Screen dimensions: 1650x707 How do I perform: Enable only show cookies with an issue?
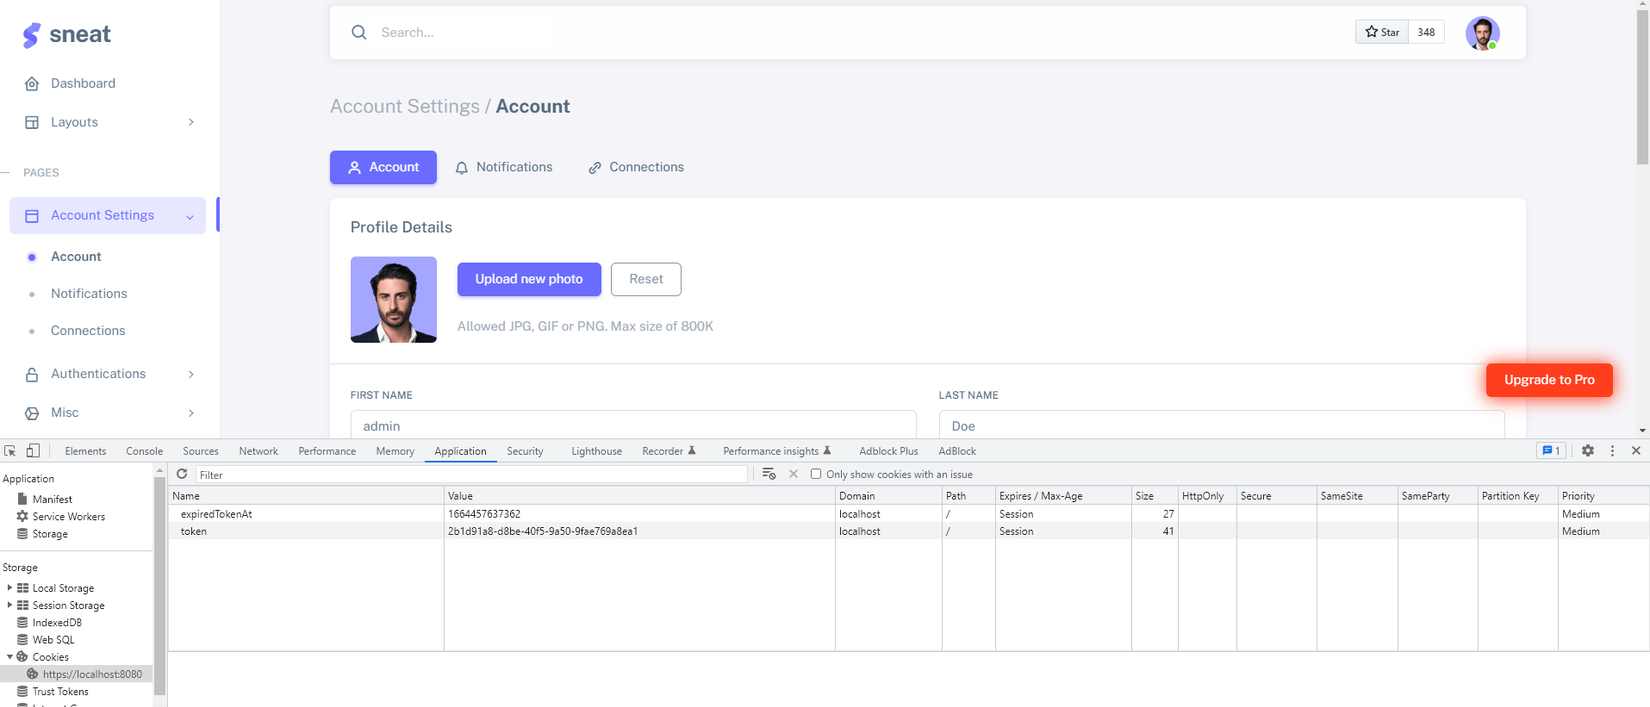click(x=816, y=474)
